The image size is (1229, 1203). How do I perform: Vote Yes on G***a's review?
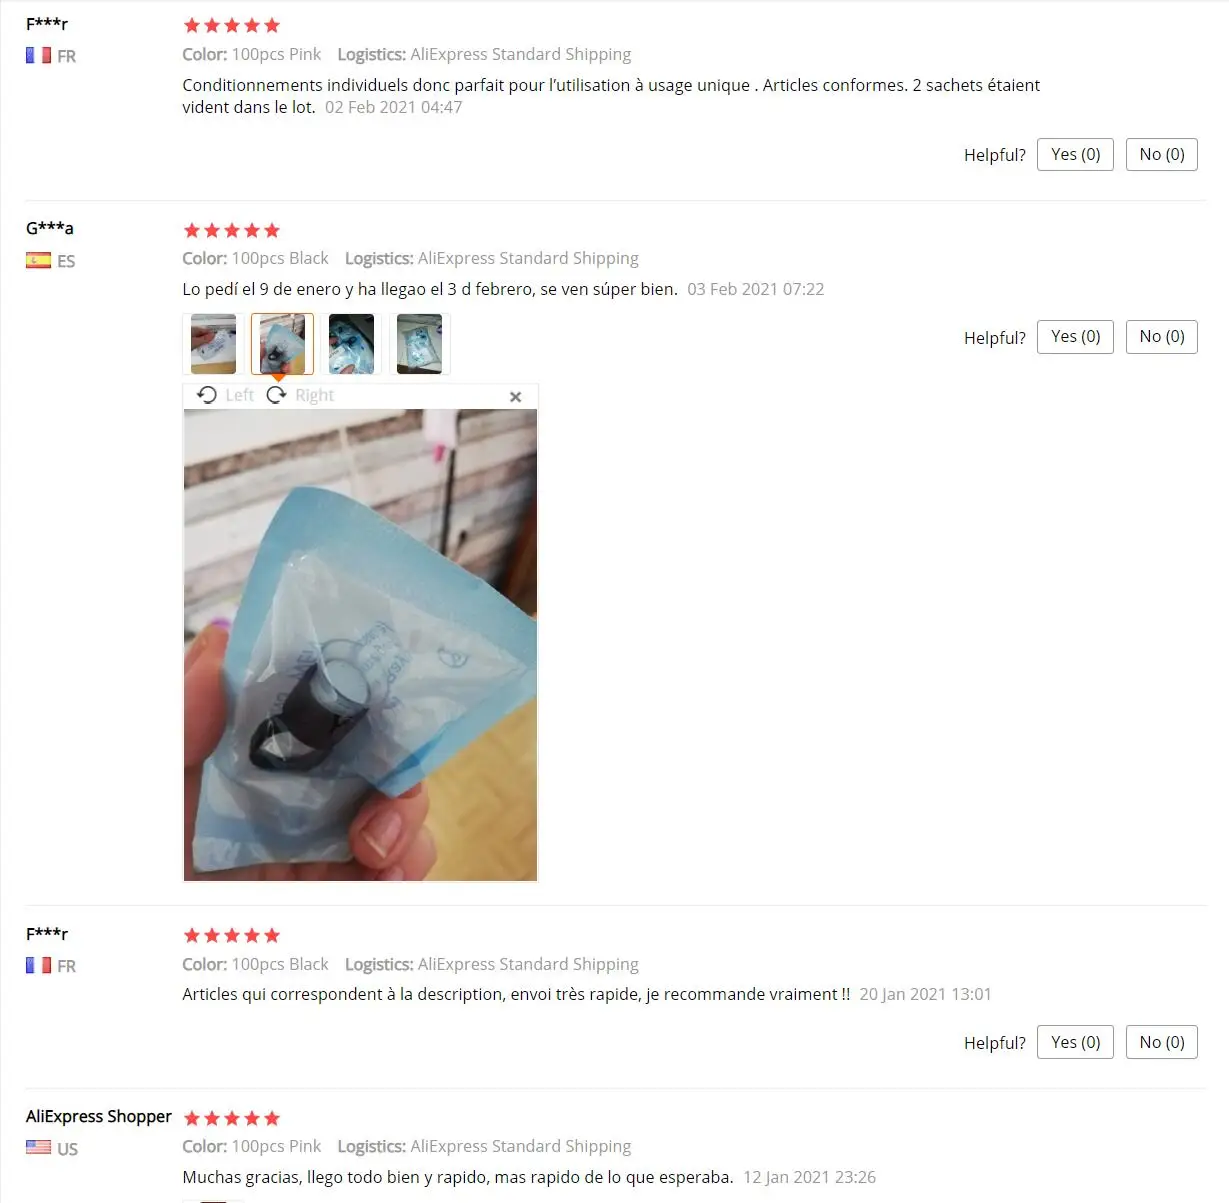click(1075, 337)
